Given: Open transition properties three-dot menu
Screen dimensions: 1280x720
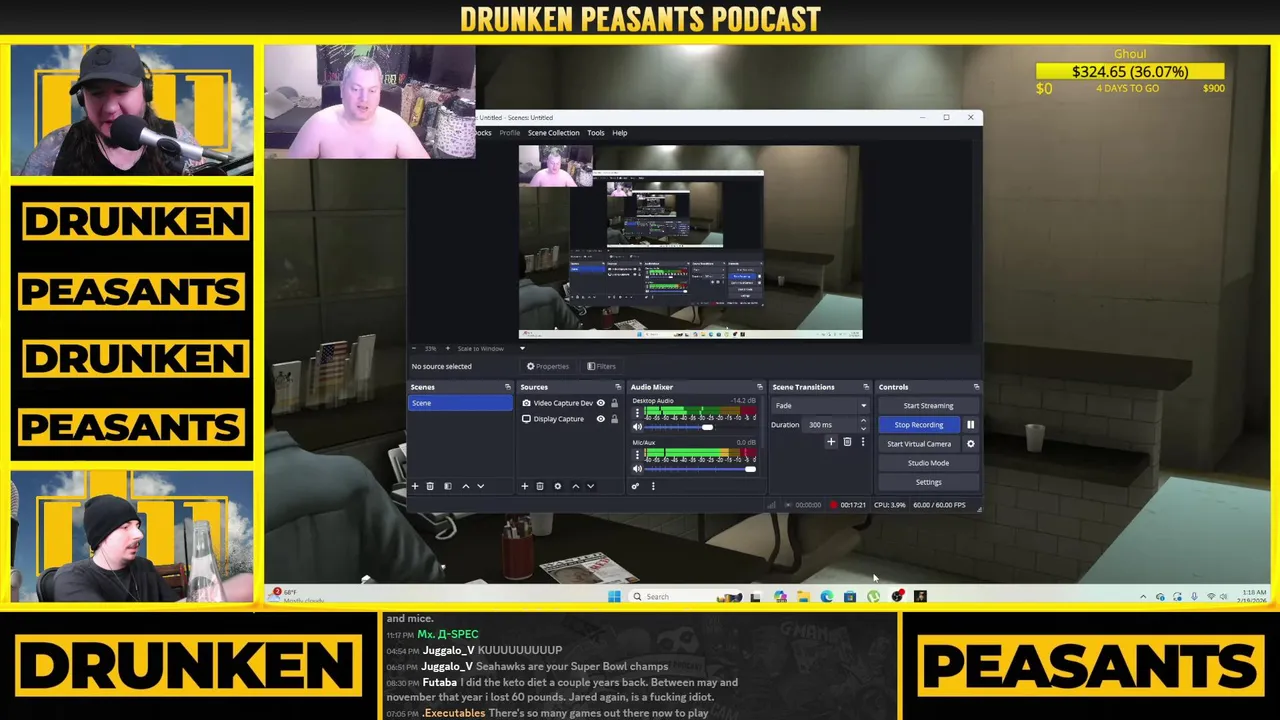Looking at the screenshot, I should [863, 442].
